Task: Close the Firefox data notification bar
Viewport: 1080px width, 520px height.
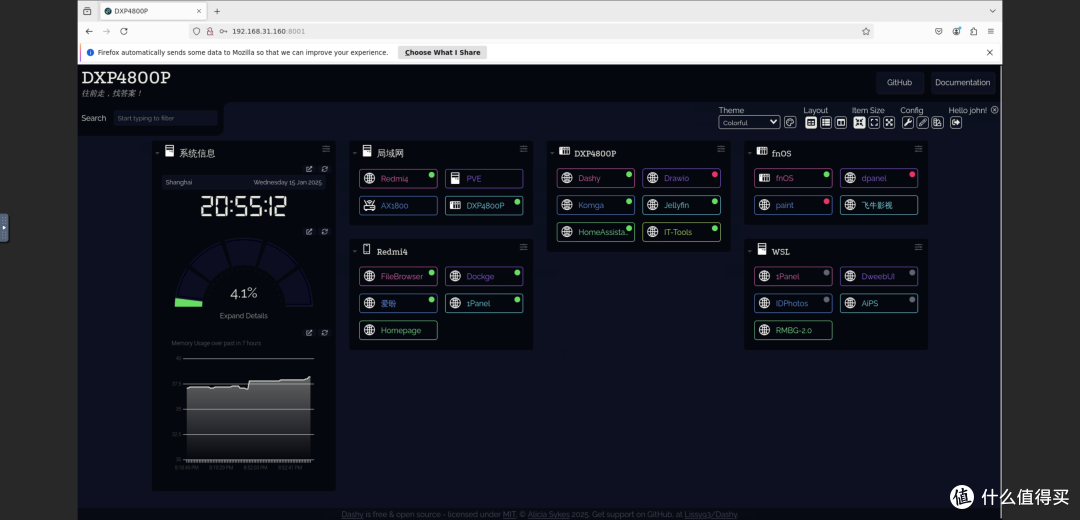Action: click(990, 52)
